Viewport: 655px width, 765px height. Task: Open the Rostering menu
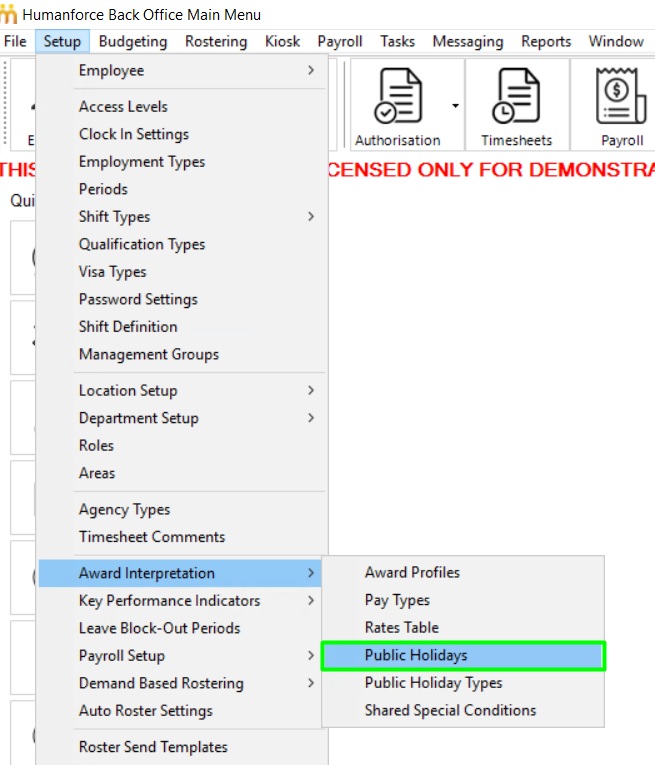(x=216, y=41)
